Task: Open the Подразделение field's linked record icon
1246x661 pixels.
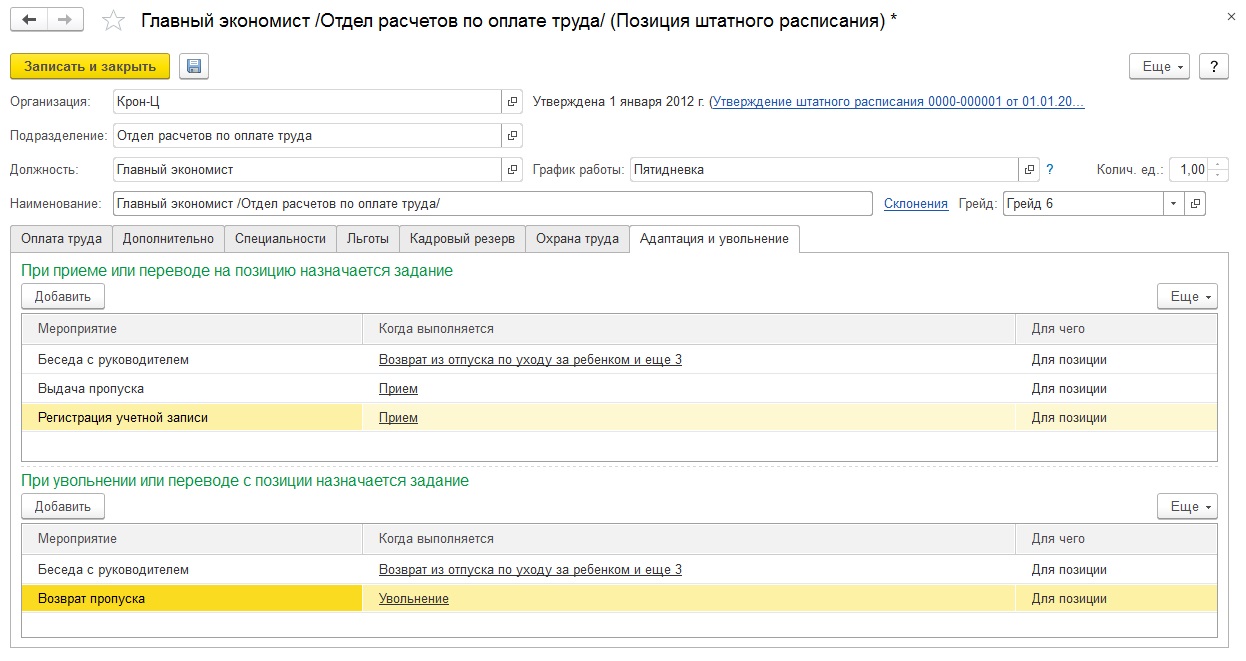Action: pyautogui.click(x=512, y=136)
